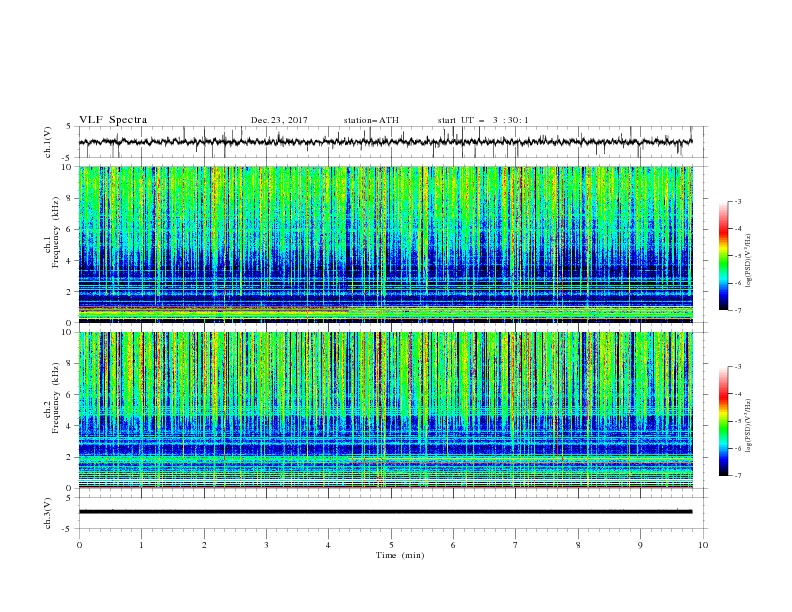Click the ch.3 flat waveform trace
792x612 pixels.
tap(385, 512)
